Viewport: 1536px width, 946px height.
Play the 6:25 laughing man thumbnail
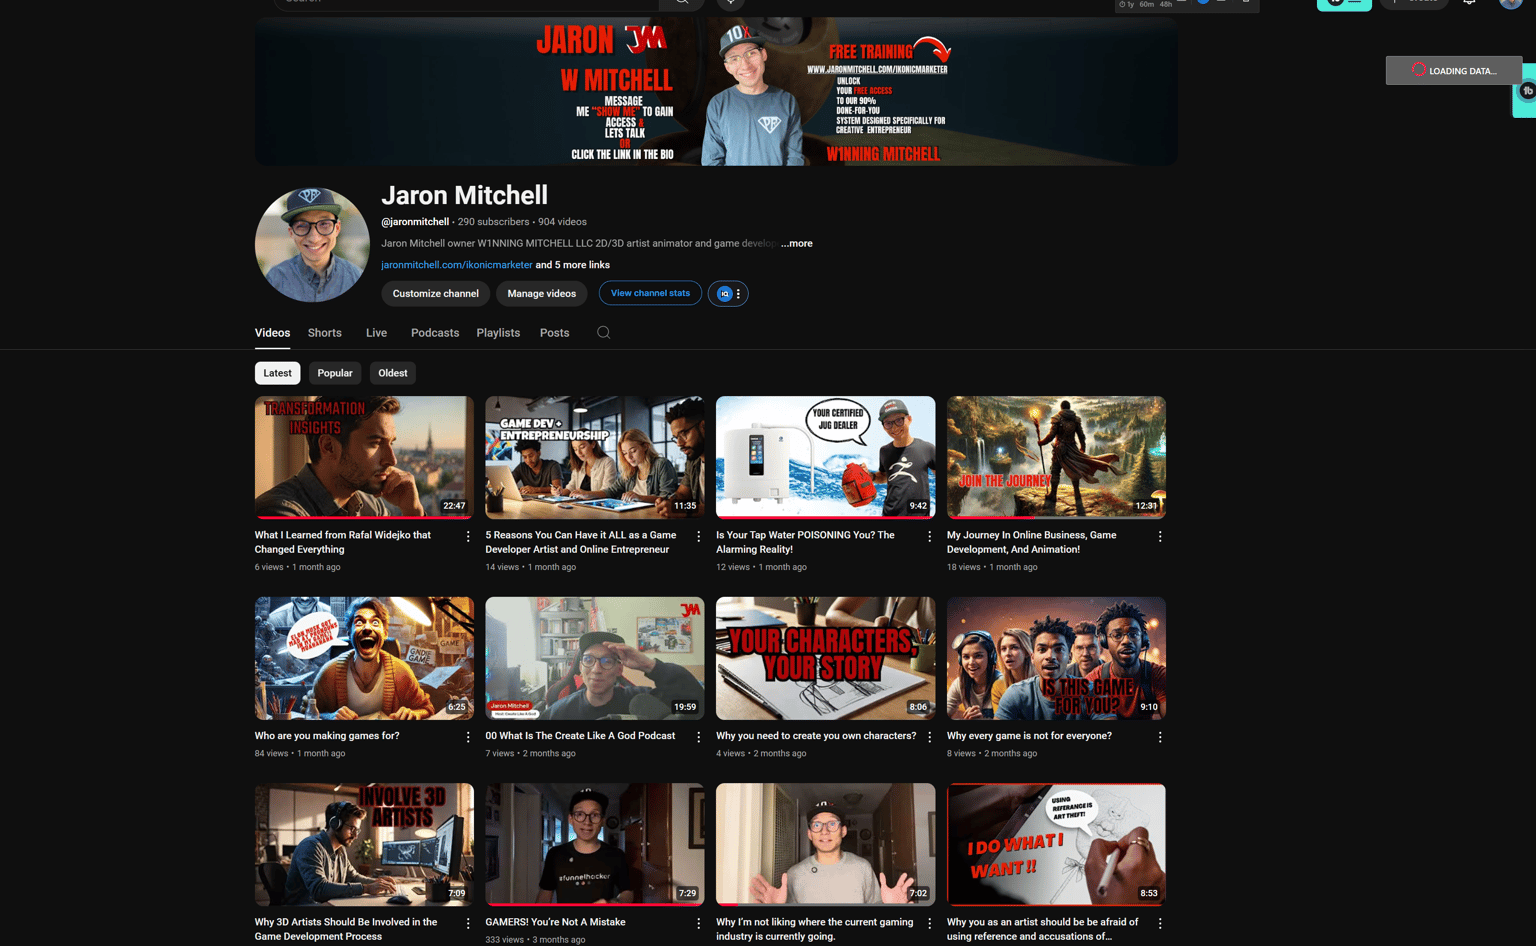click(364, 658)
